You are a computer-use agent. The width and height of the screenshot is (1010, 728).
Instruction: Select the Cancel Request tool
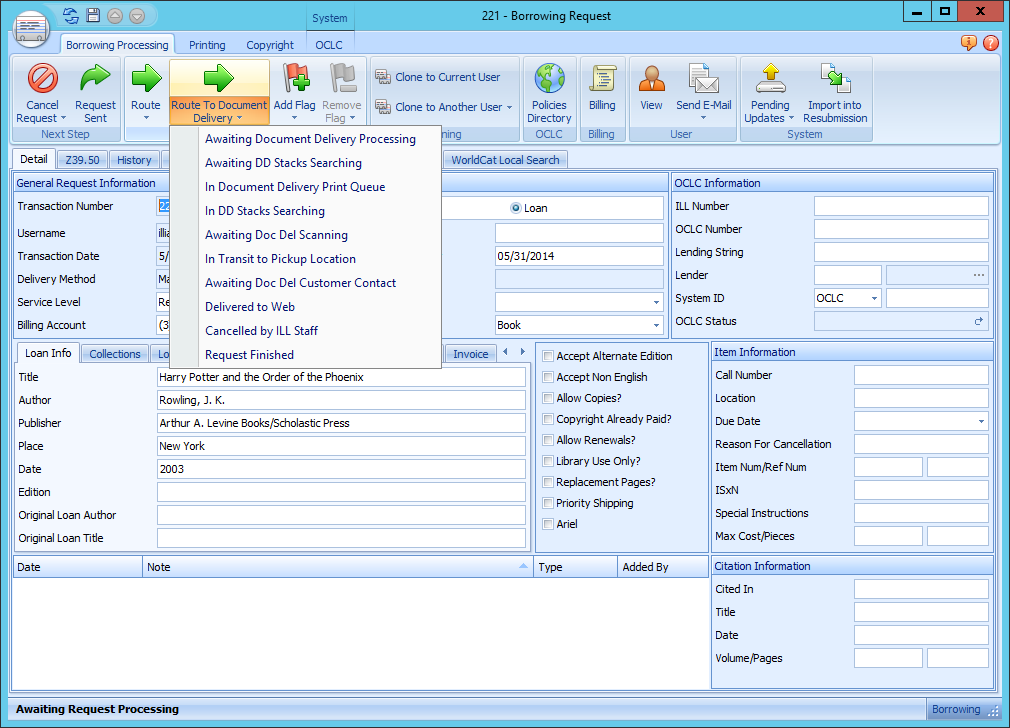(41, 88)
